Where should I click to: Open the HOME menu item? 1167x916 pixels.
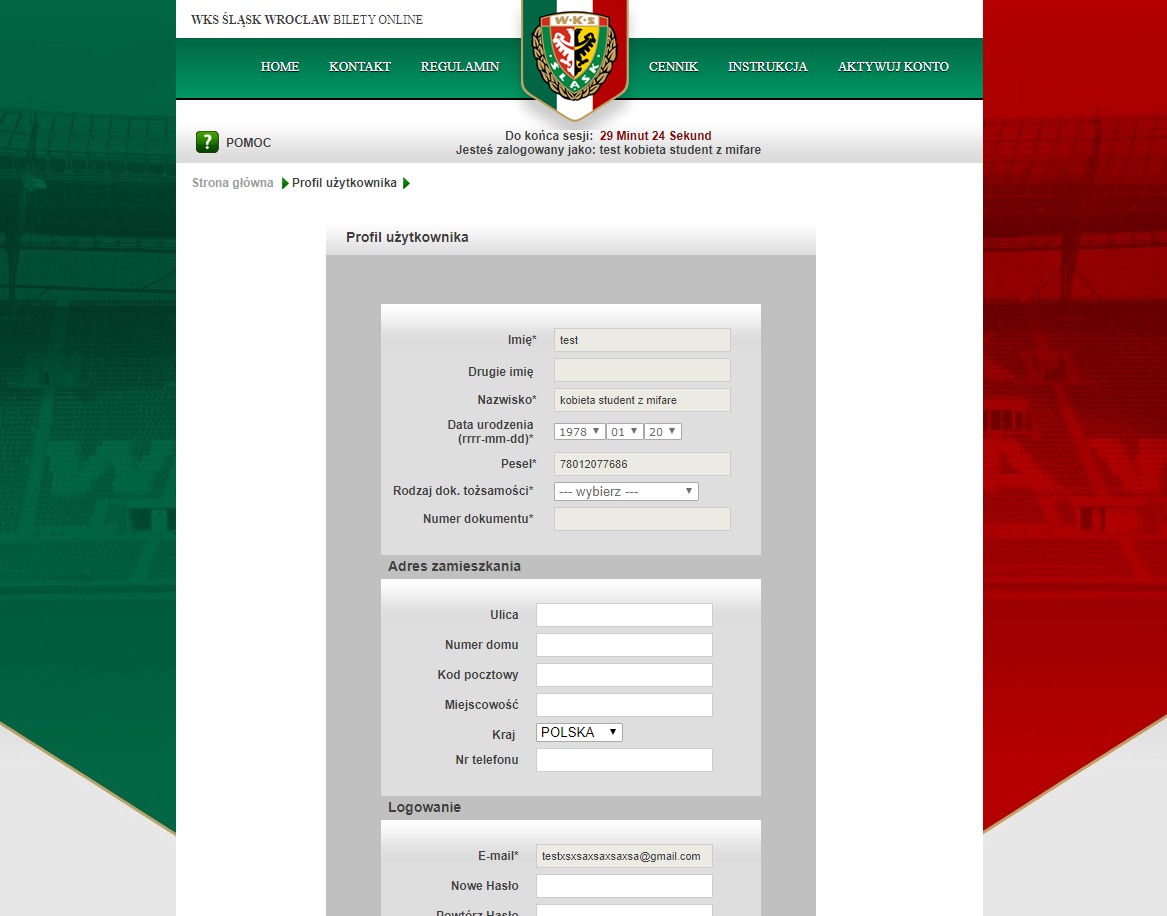(280, 67)
